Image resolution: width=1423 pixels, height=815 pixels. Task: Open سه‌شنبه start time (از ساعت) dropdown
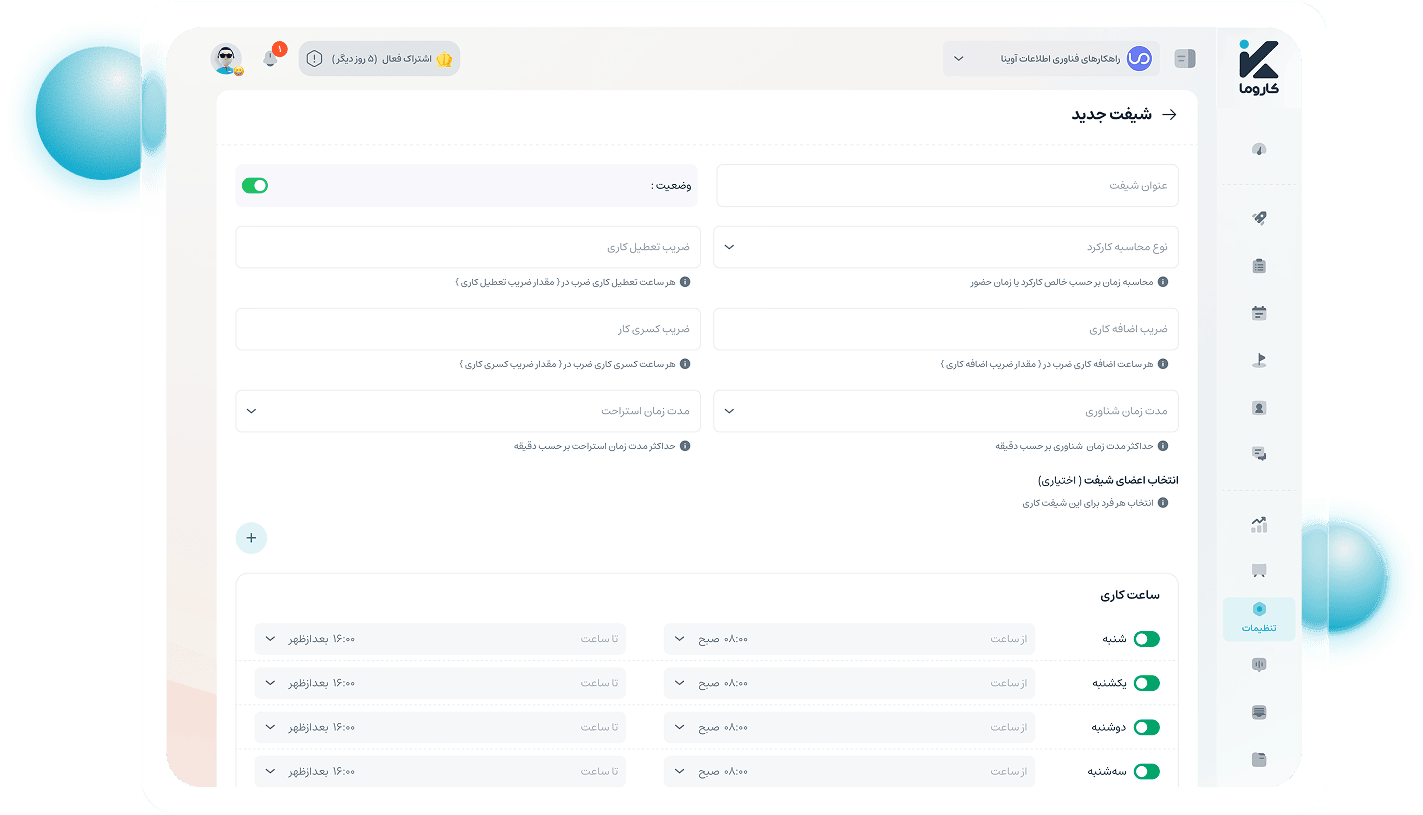[x=849, y=771]
